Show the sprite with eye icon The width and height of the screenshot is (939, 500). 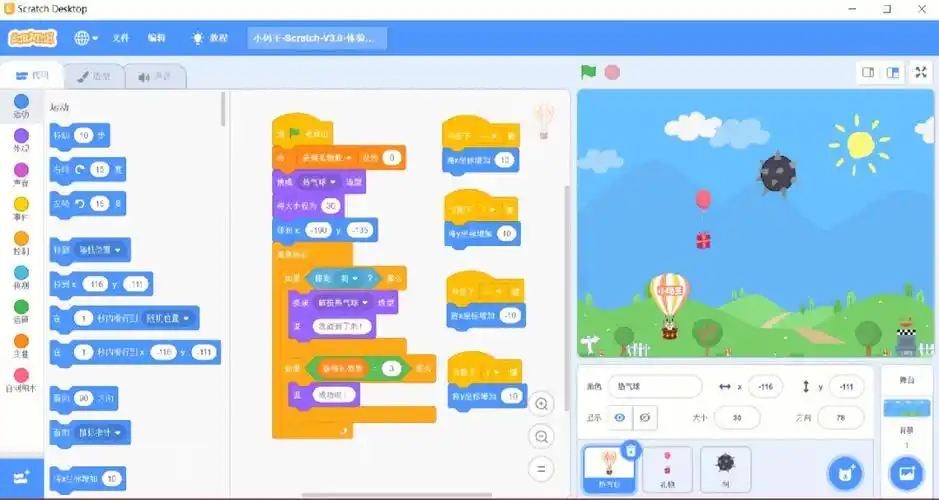(x=620, y=417)
